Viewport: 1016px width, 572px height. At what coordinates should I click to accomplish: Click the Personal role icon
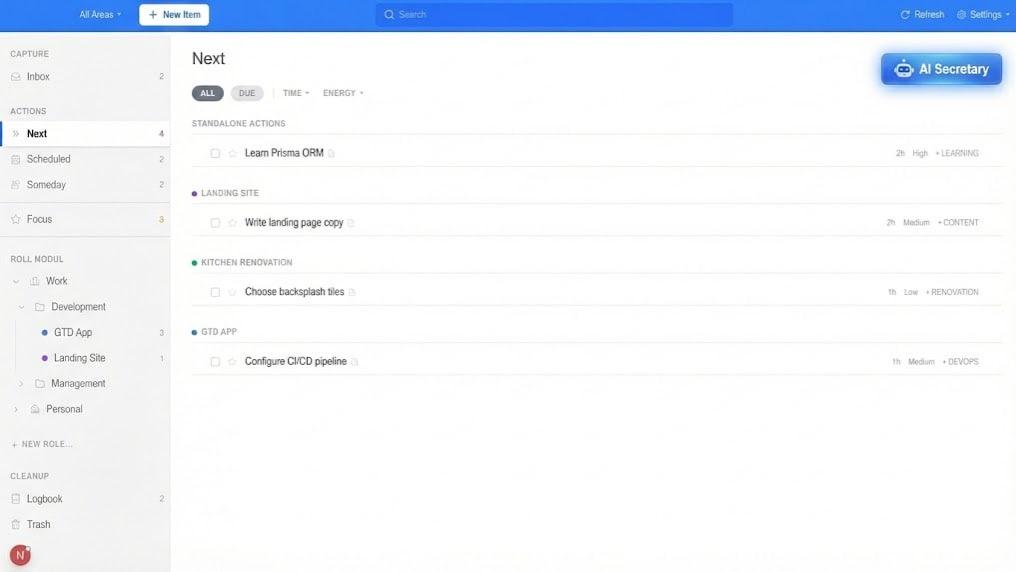(x=35, y=409)
